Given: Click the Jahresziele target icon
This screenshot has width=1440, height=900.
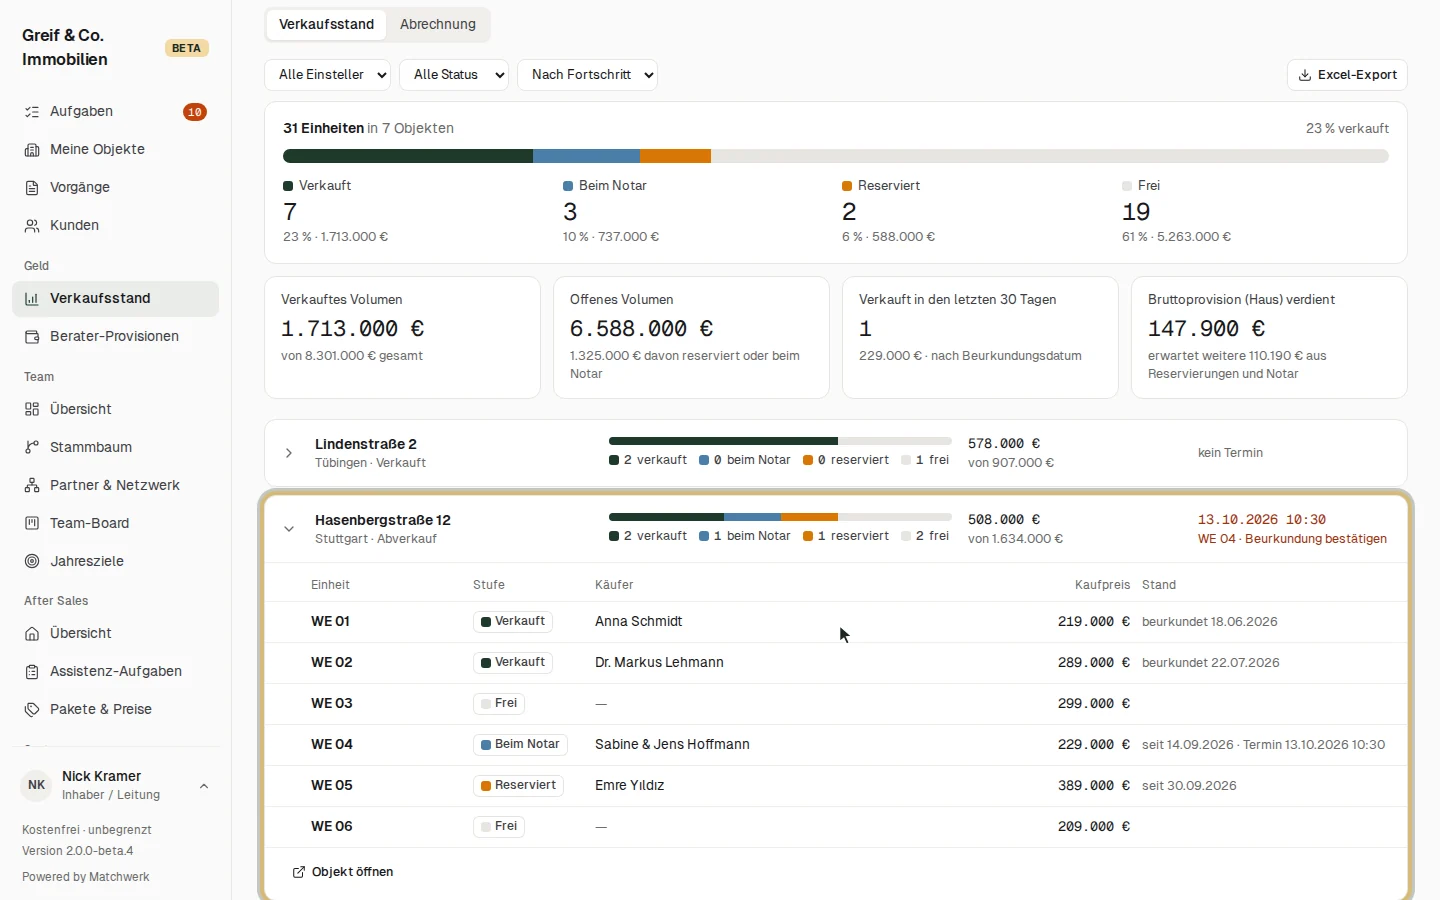Looking at the screenshot, I should [x=32, y=561].
